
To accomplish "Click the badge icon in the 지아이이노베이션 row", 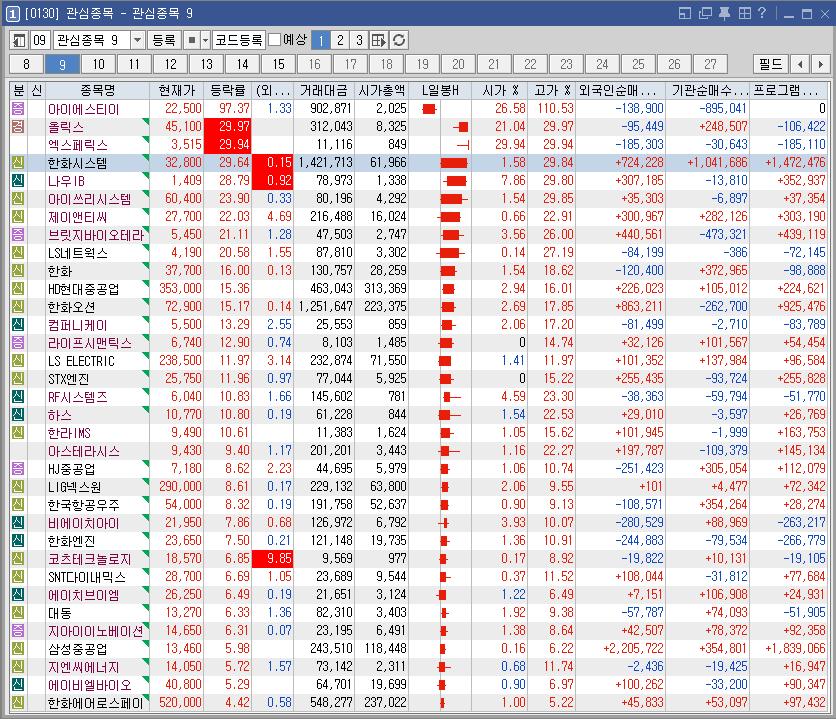I will (18, 631).
